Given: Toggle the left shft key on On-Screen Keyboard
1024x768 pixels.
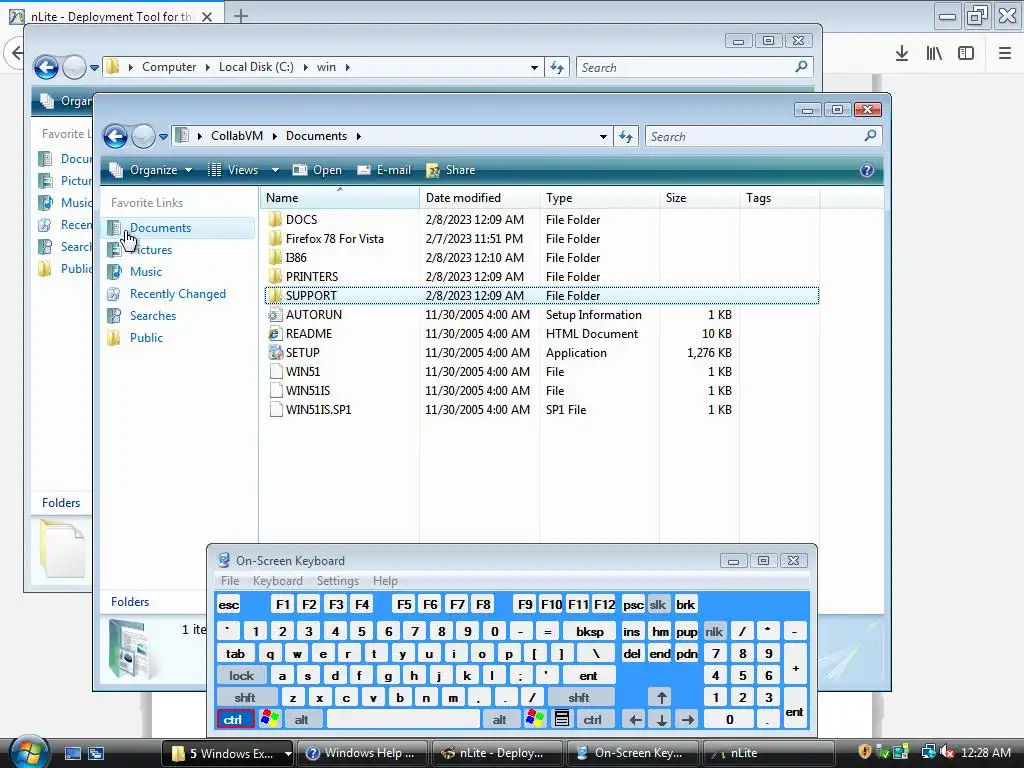Looking at the screenshot, I should tap(246, 697).
